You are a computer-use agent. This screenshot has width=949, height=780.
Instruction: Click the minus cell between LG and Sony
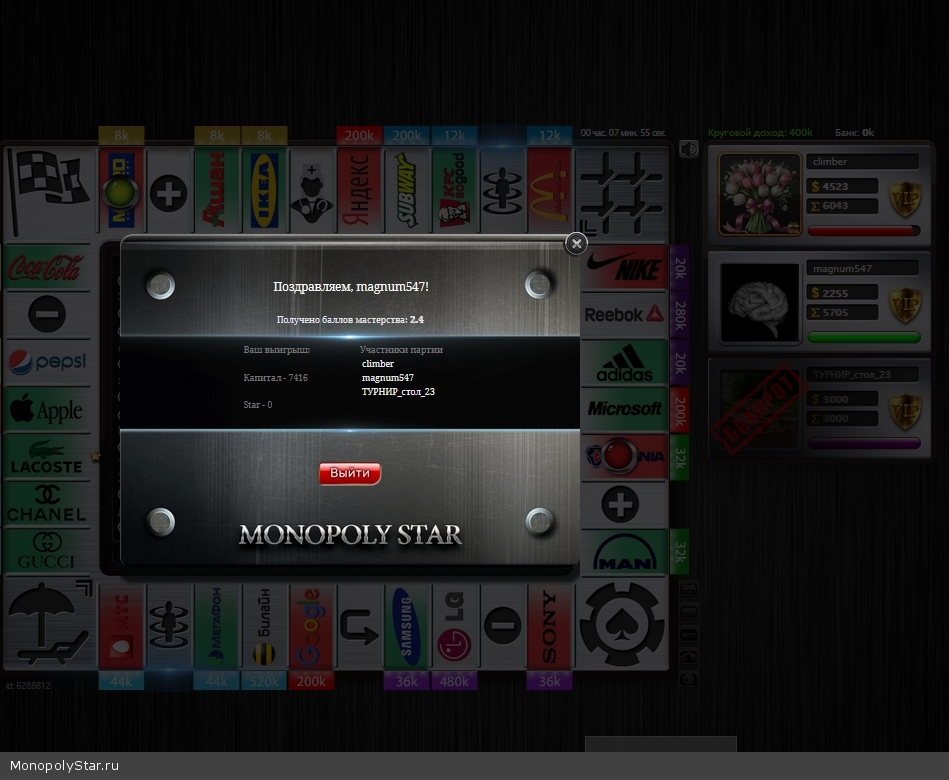pyautogui.click(x=502, y=627)
